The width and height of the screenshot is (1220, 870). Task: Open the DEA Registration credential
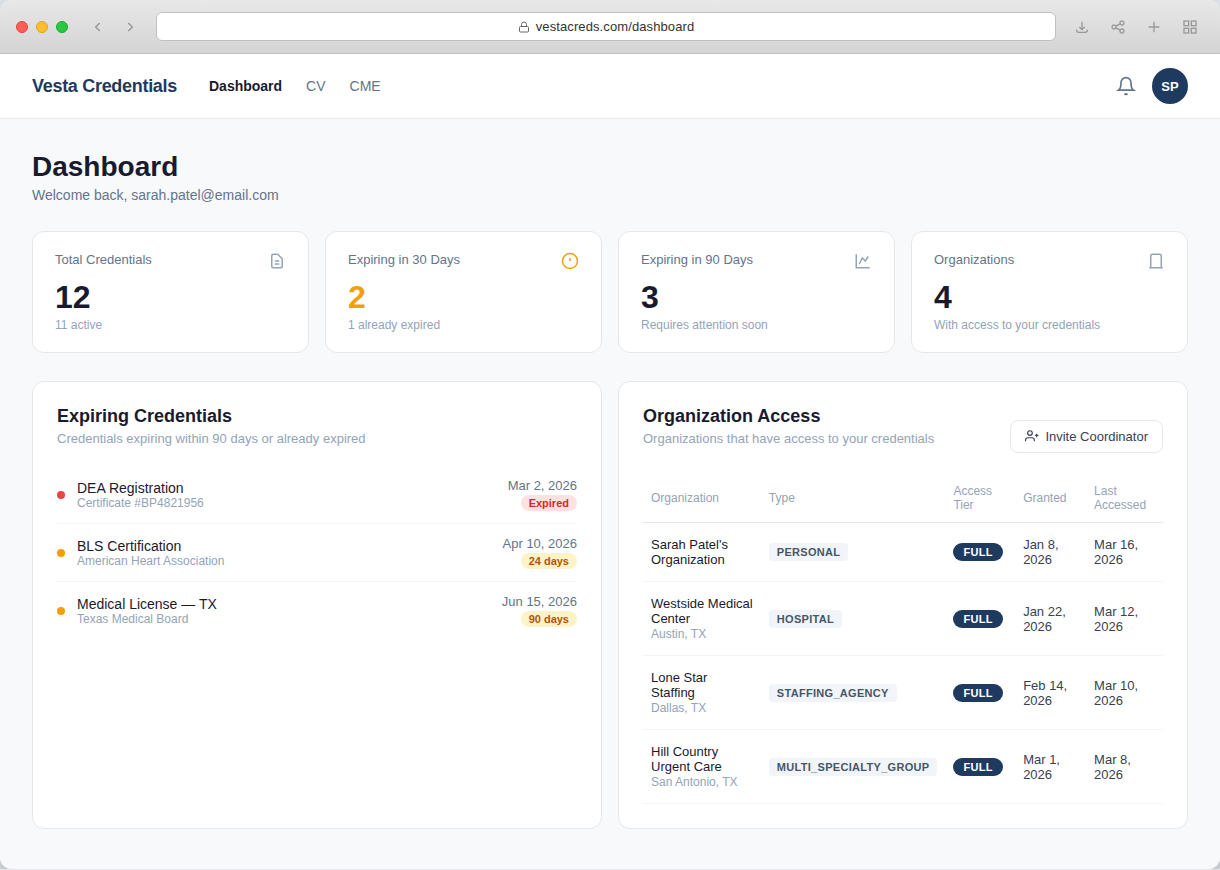[130, 488]
